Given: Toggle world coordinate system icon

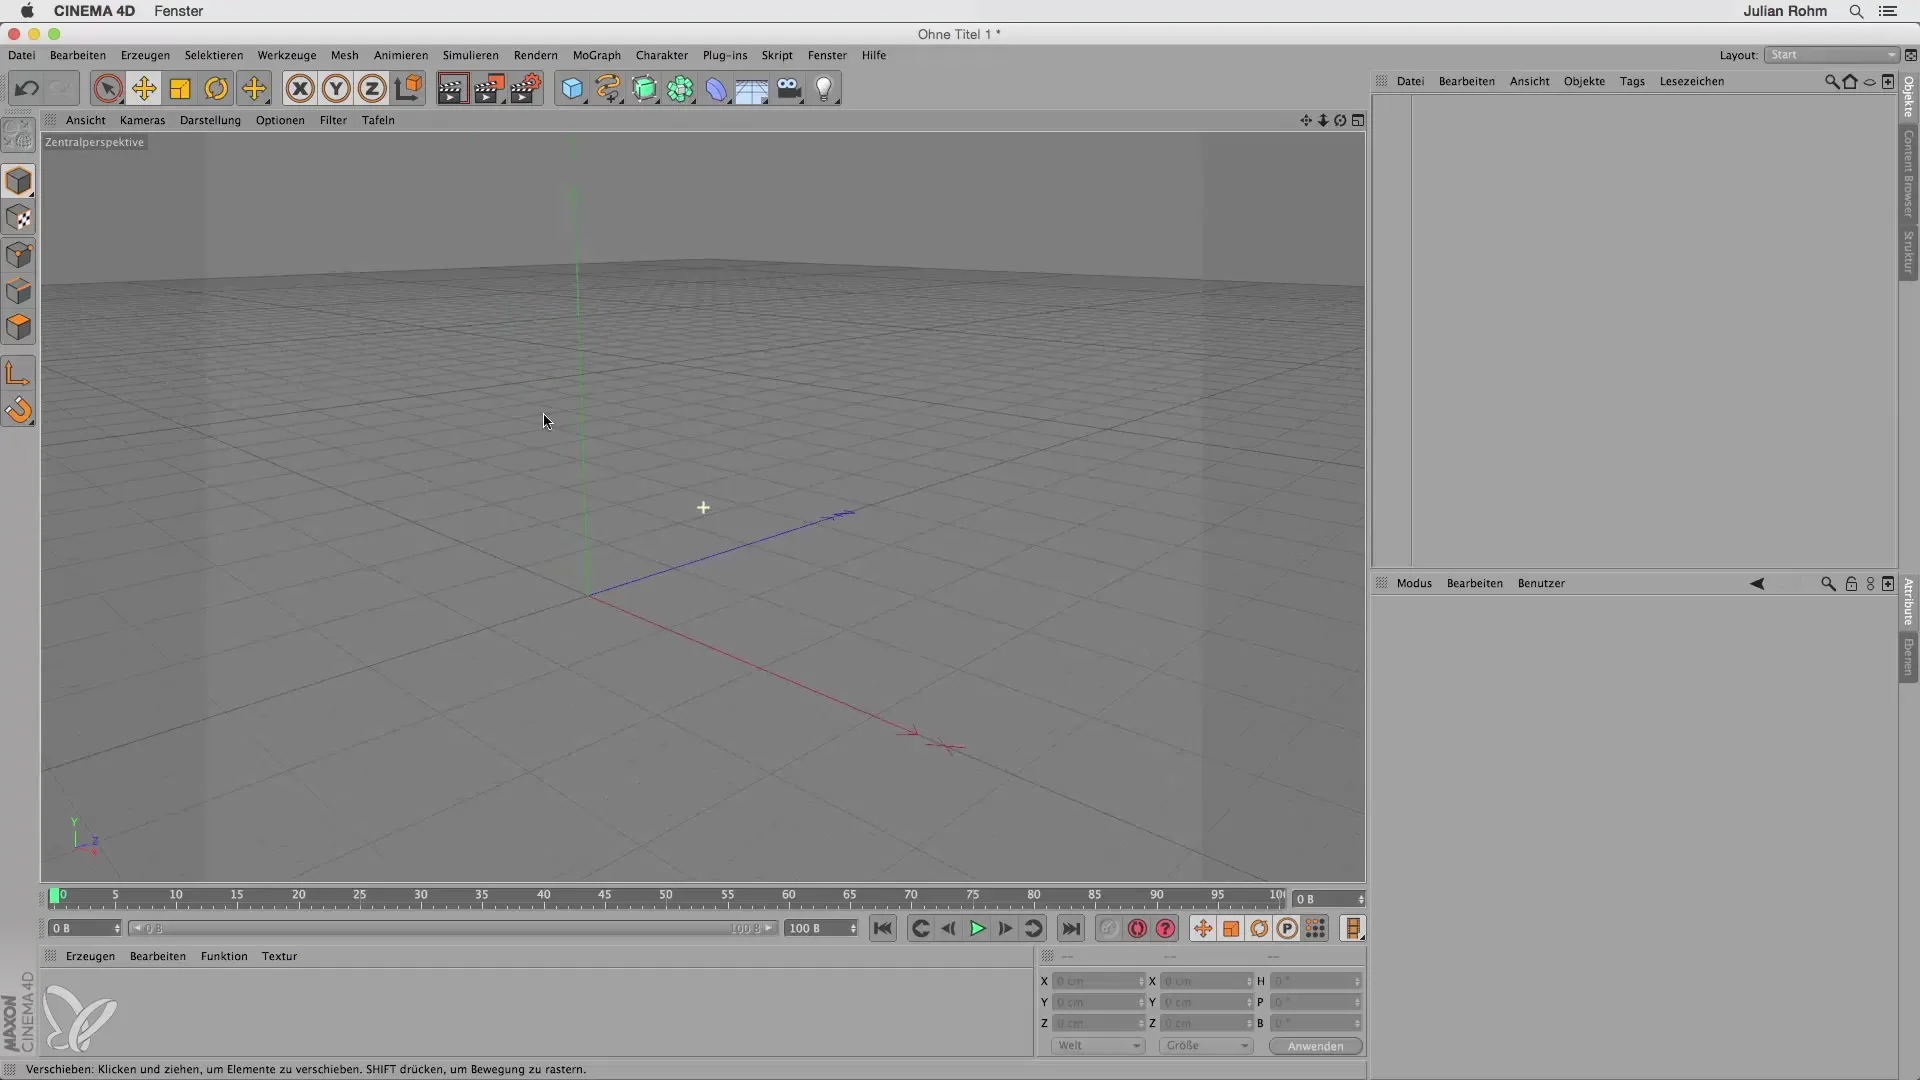Looking at the screenshot, I should [408, 89].
